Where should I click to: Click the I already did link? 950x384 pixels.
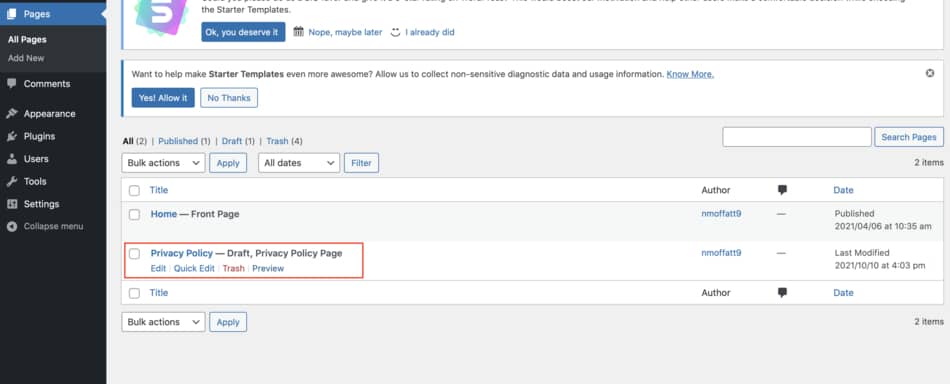coord(430,32)
